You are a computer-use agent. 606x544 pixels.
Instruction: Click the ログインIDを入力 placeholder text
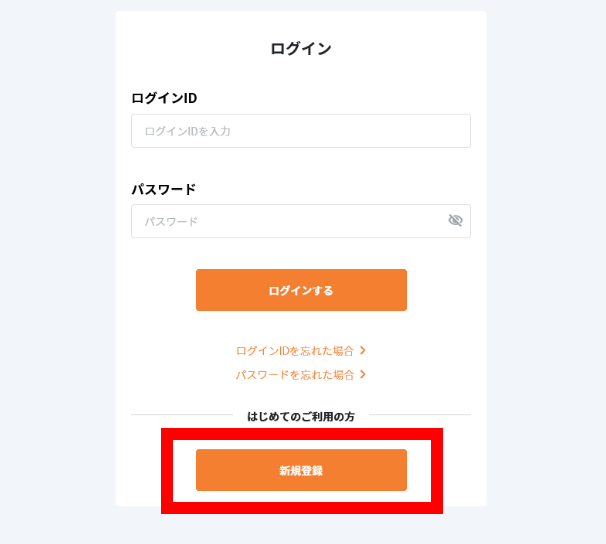tap(188, 131)
